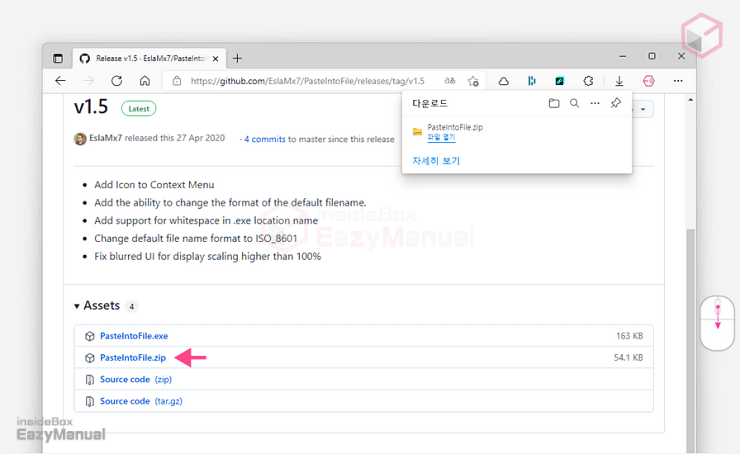This screenshot has height=454, width=740.
Task: Click "Fix blurred UI for display scaling" line
Action: pos(208,256)
